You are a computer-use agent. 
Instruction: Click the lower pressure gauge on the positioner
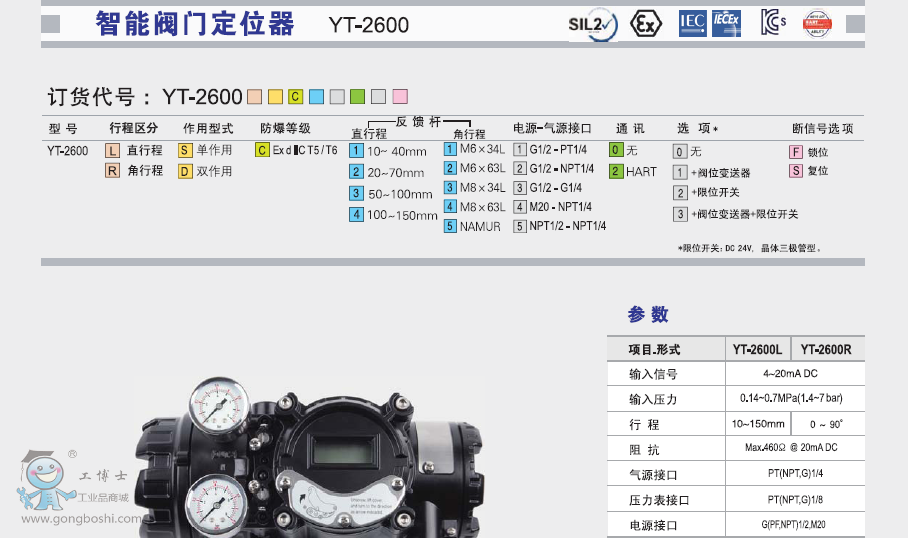[x=215, y=504]
